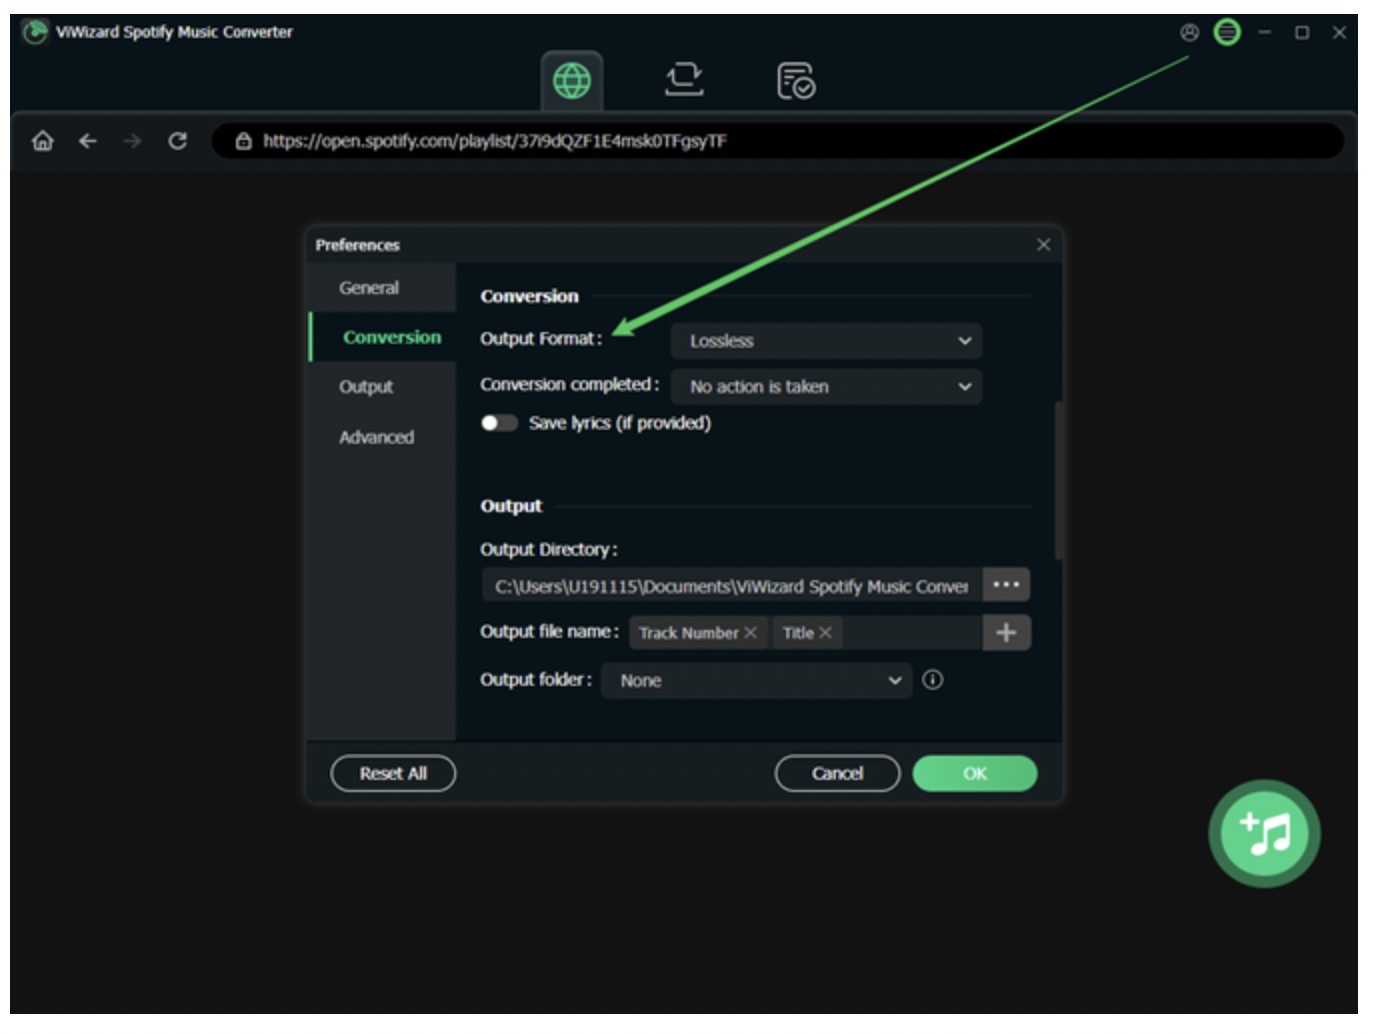Click the green add music button
Image resolution: width=1374 pixels, height=1034 pixels.
point(1264,833)
